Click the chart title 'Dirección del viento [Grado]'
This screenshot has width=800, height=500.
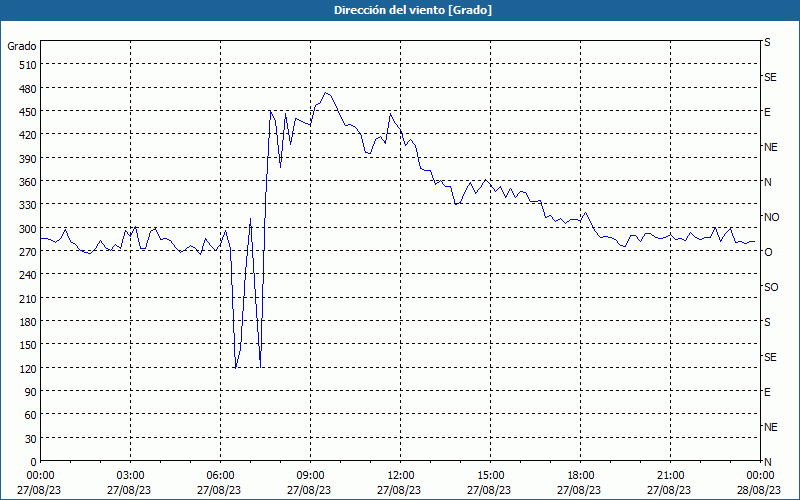tap(413, 10)
